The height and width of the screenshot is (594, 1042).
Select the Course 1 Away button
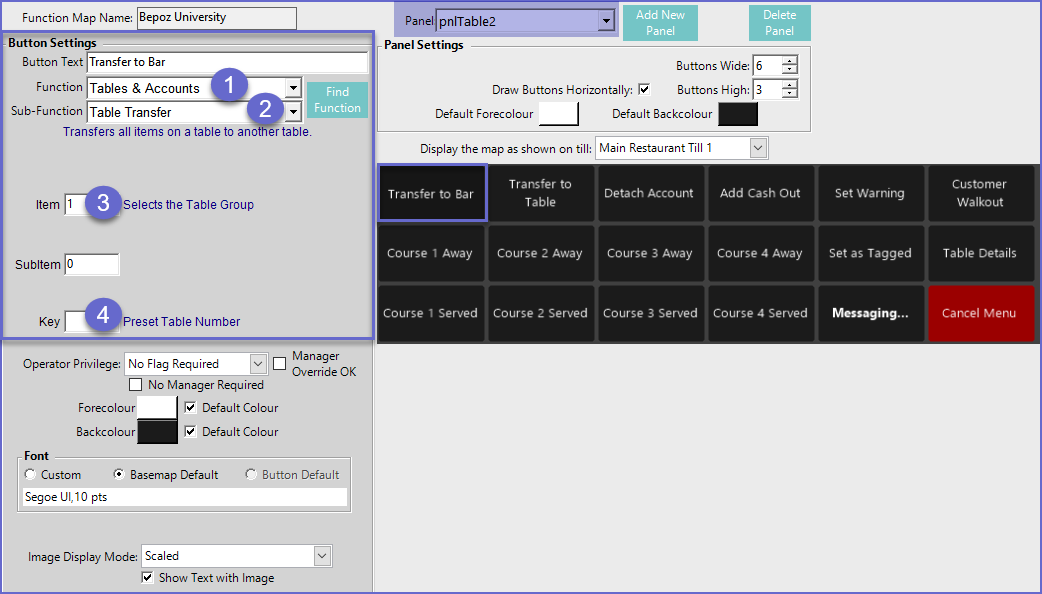click(x=431, y=253)
